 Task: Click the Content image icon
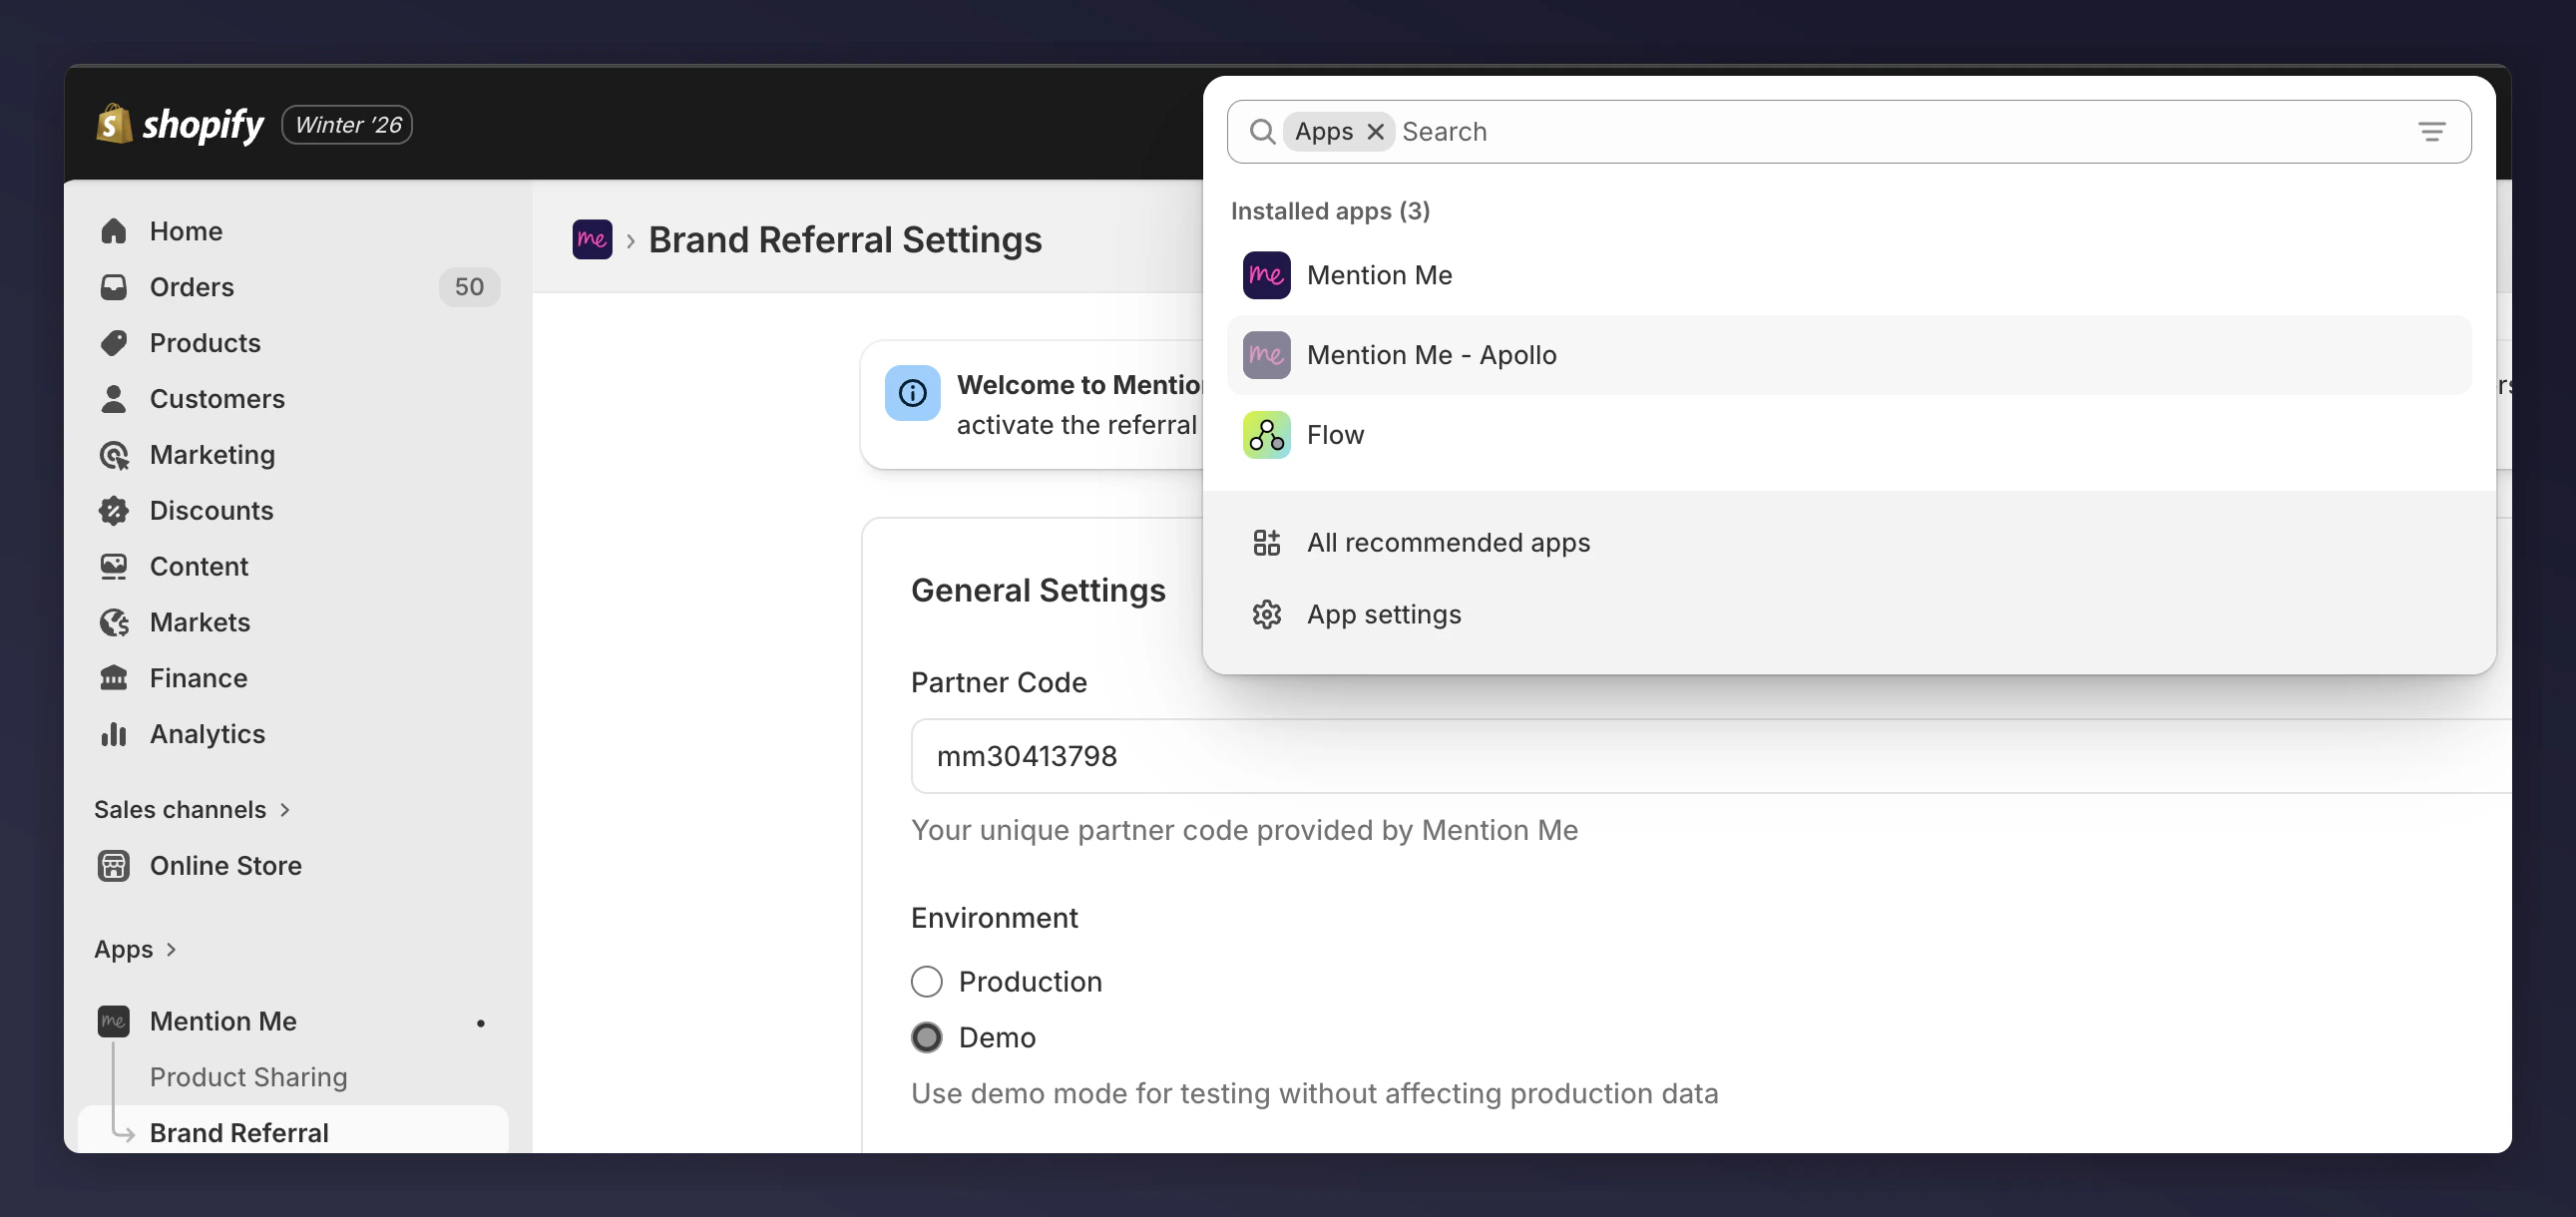click(x=114, y=567)
